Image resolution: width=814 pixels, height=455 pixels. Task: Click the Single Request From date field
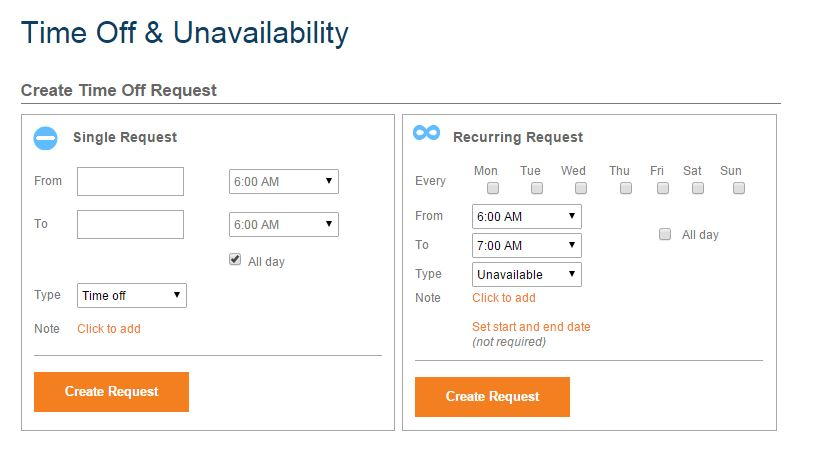pyautogui.click(x=130, y=181)
